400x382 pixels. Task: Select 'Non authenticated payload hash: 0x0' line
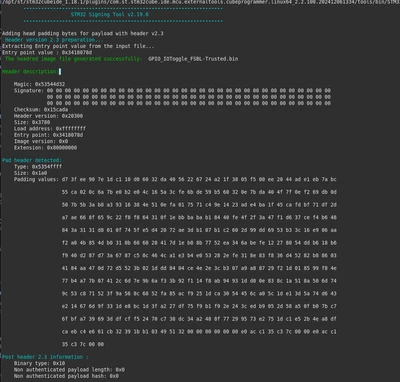pyautogui.click(x=66, y=376)
